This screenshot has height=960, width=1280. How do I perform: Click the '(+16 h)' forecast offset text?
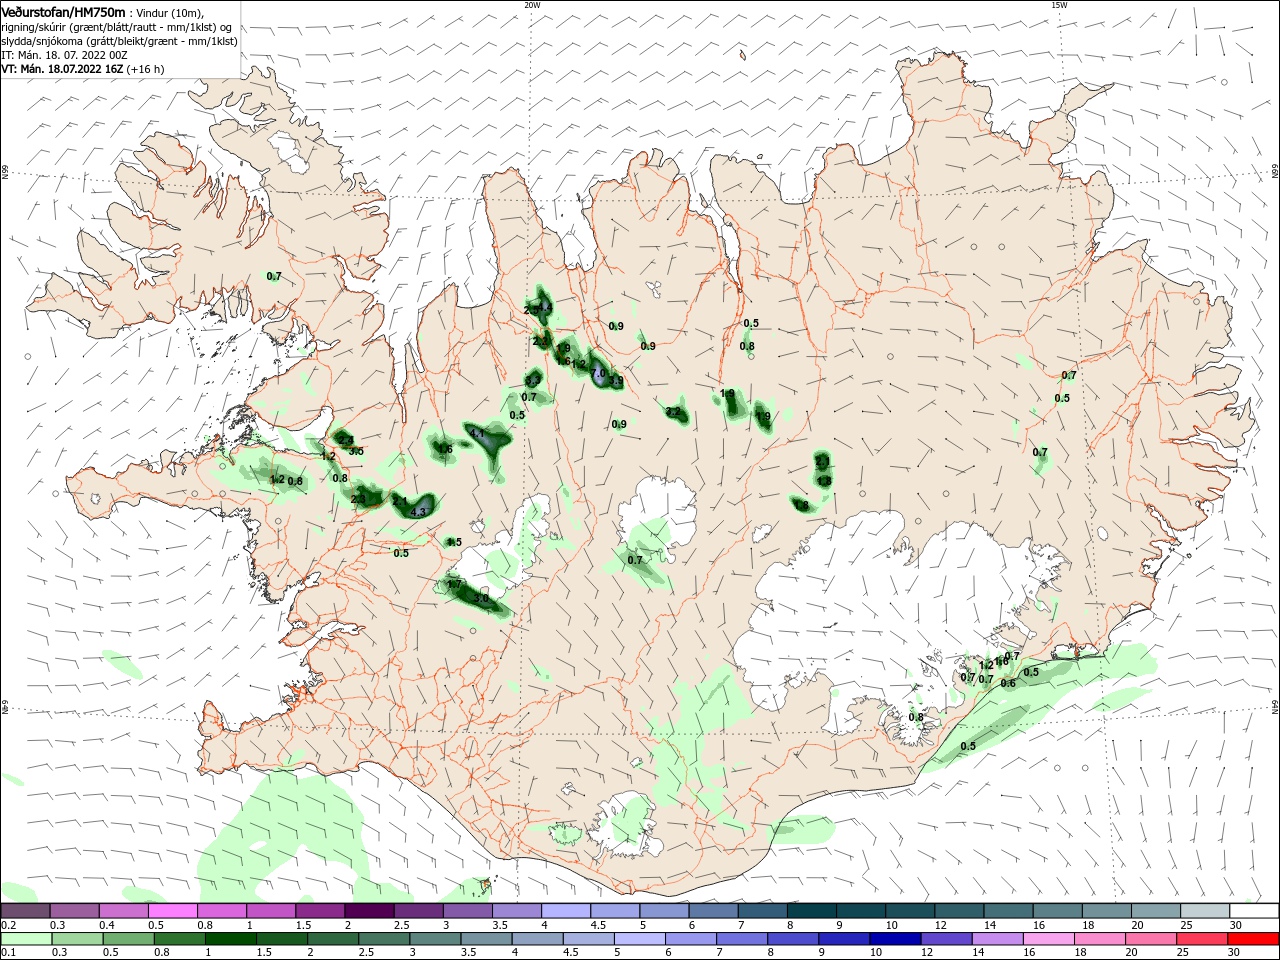click(145, 69)
